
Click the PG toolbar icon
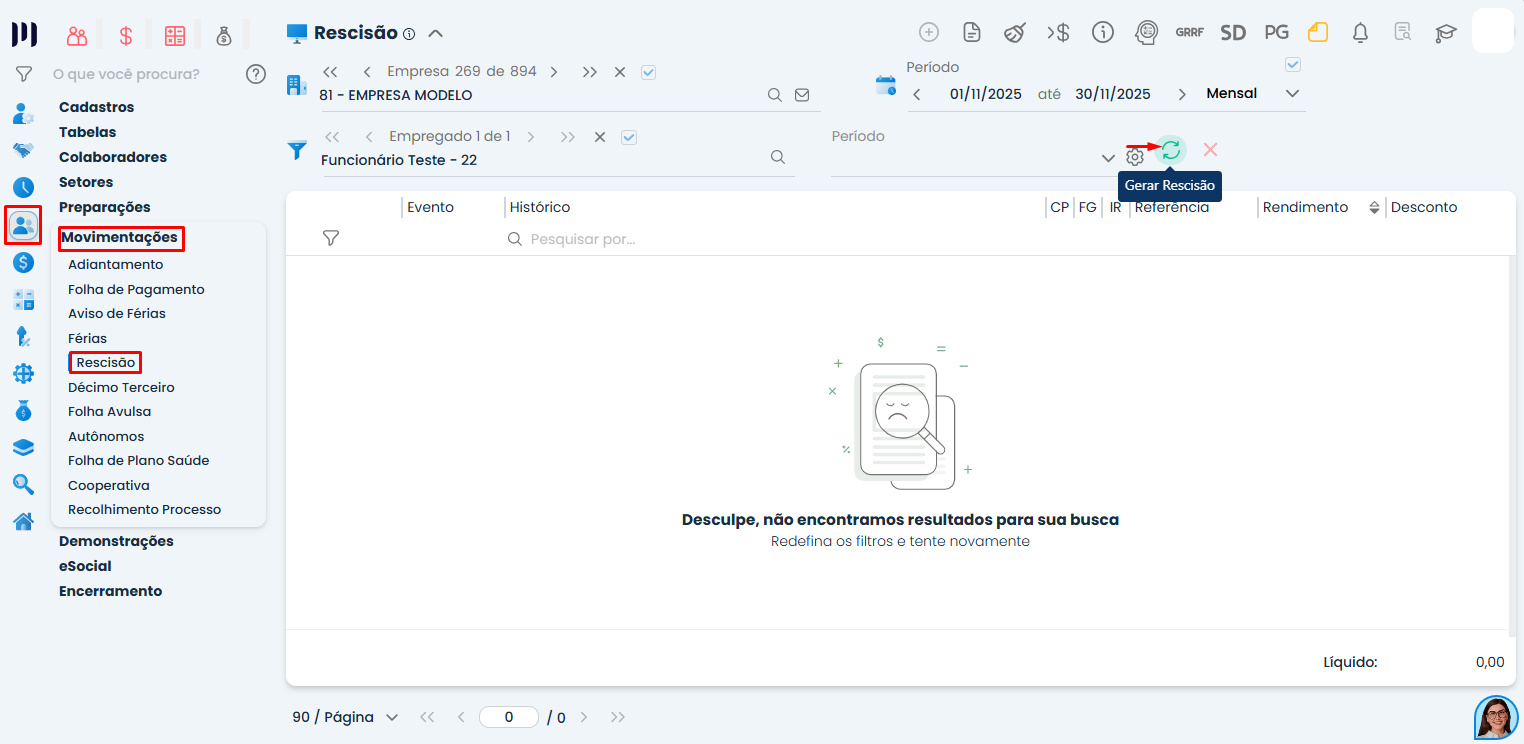pos(1276,32)
